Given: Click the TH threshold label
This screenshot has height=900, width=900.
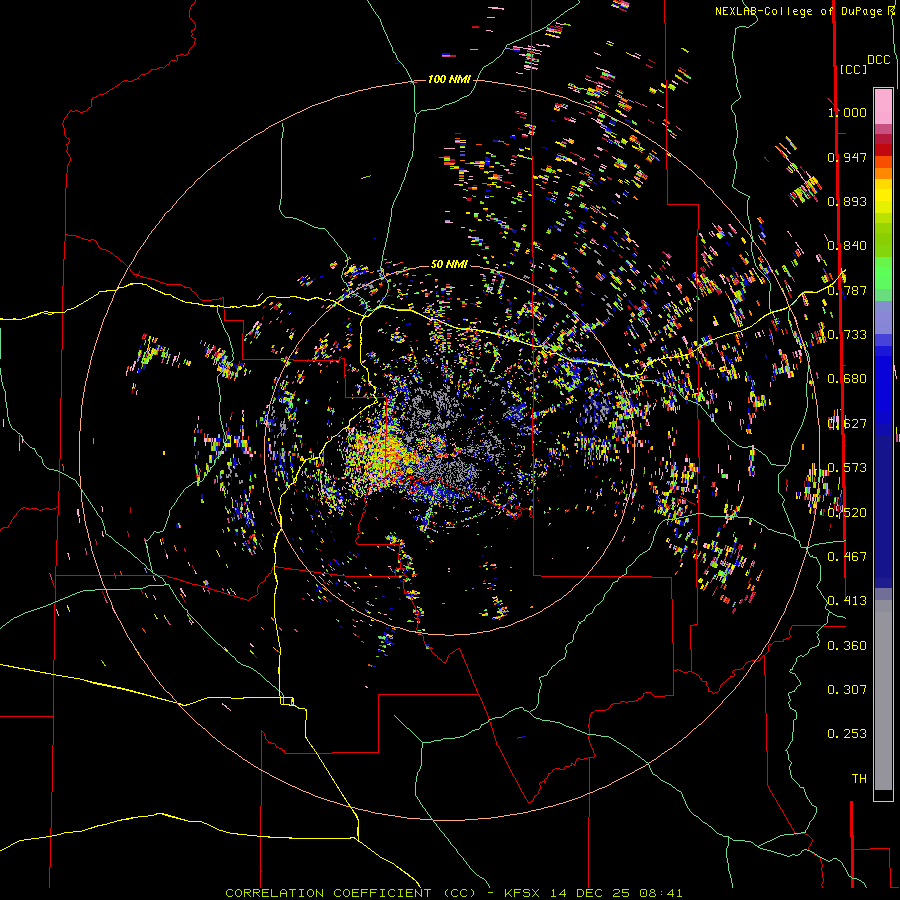Looking at the screenshot, I should coord(859,779).
